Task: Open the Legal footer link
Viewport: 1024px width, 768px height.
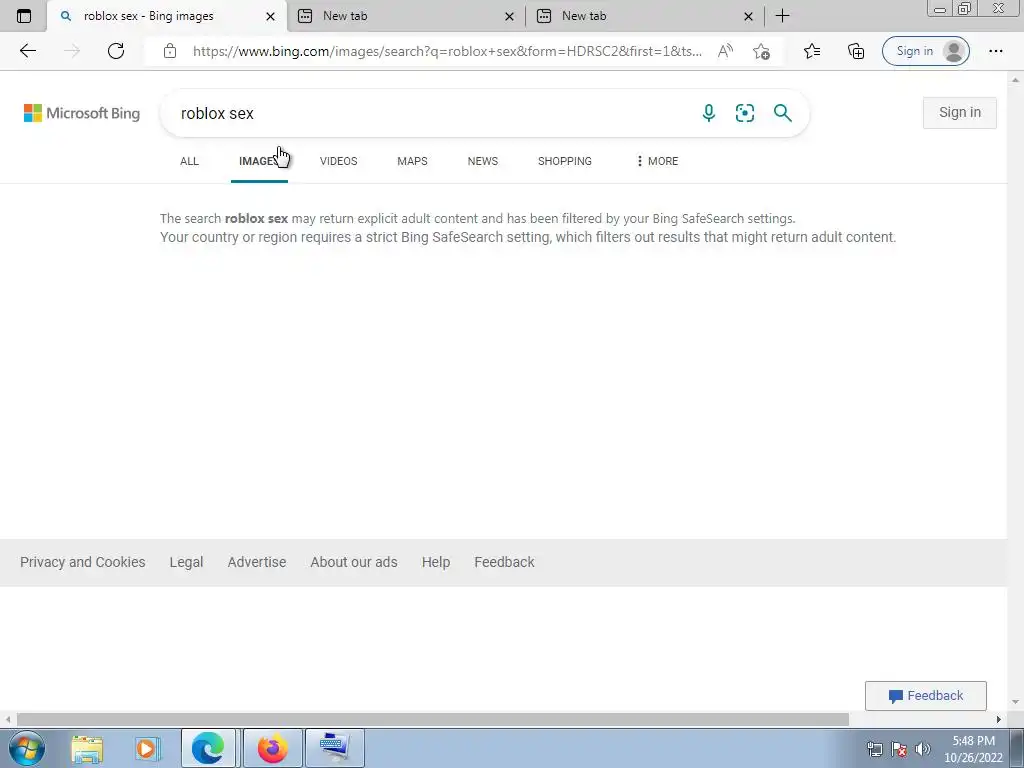Action: tap(186, 562)
